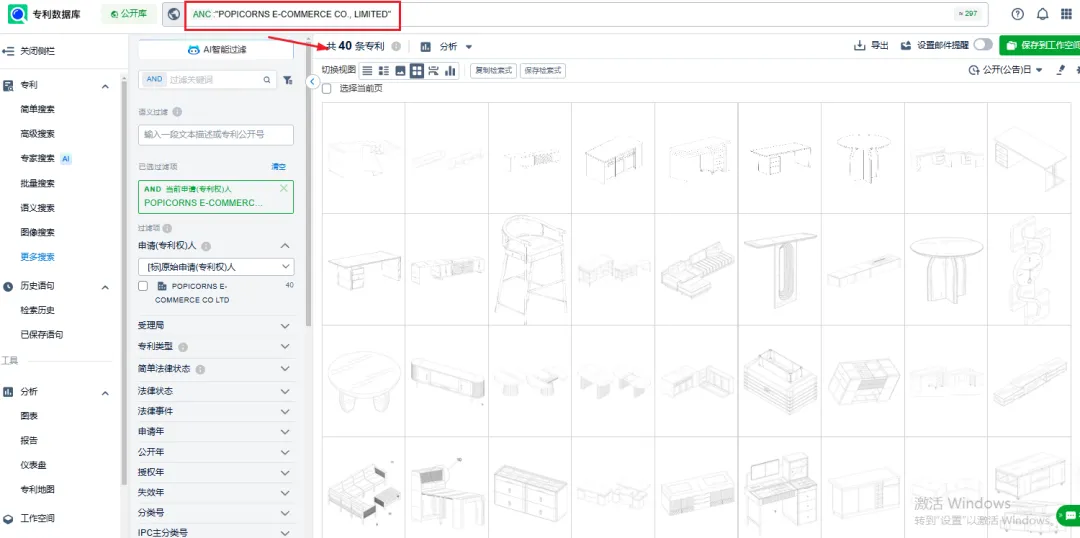Switch to image view icon

click(400, 70)
